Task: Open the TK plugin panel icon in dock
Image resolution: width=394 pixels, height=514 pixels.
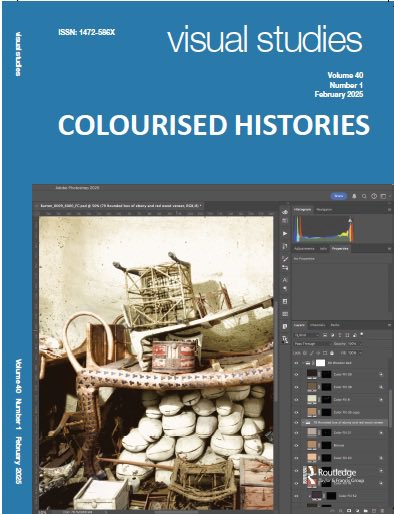Action: pos(285,340)
